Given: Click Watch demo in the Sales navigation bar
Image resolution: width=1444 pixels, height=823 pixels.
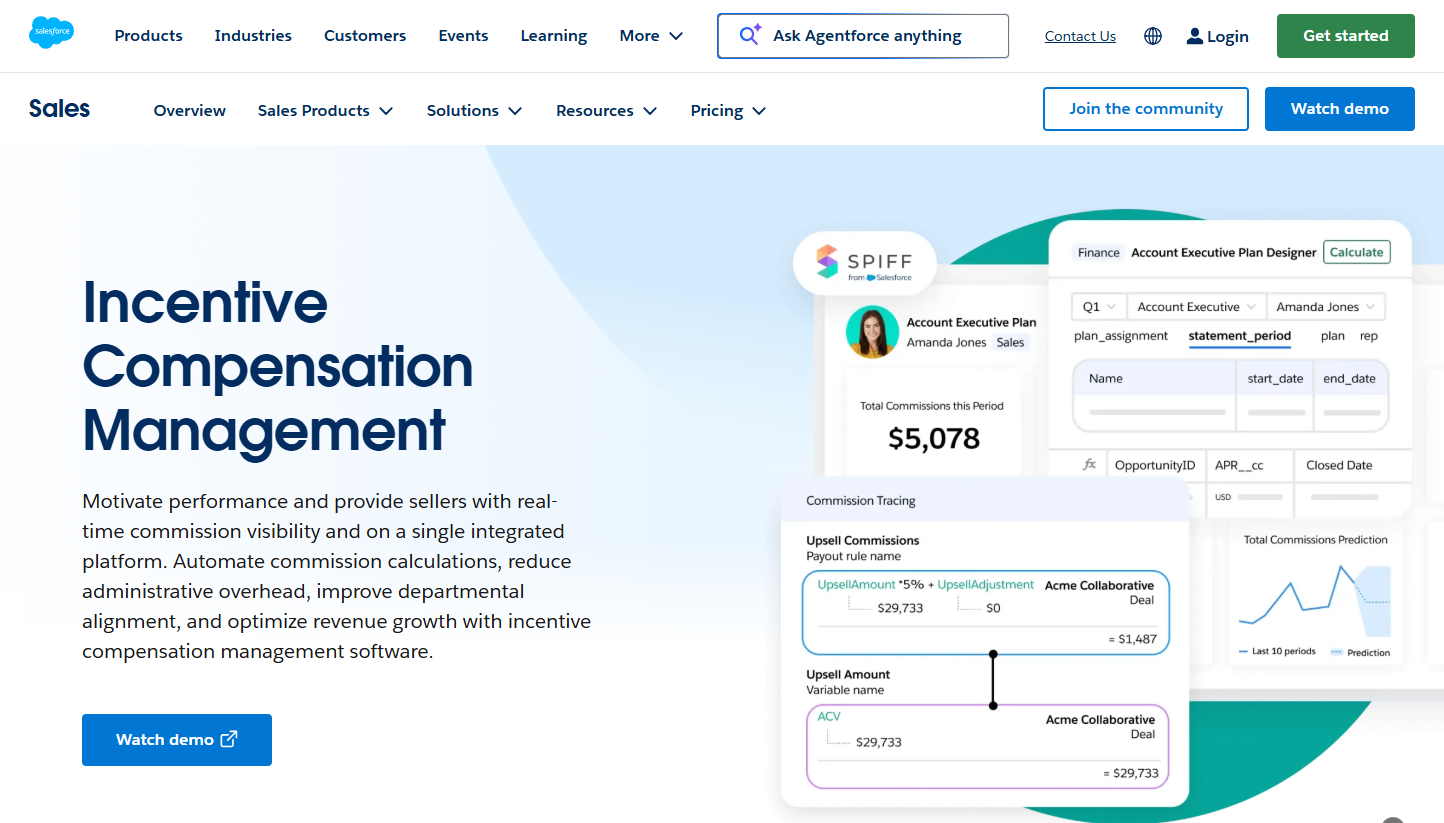Looking at the screenshot, I should point(1340,109).
